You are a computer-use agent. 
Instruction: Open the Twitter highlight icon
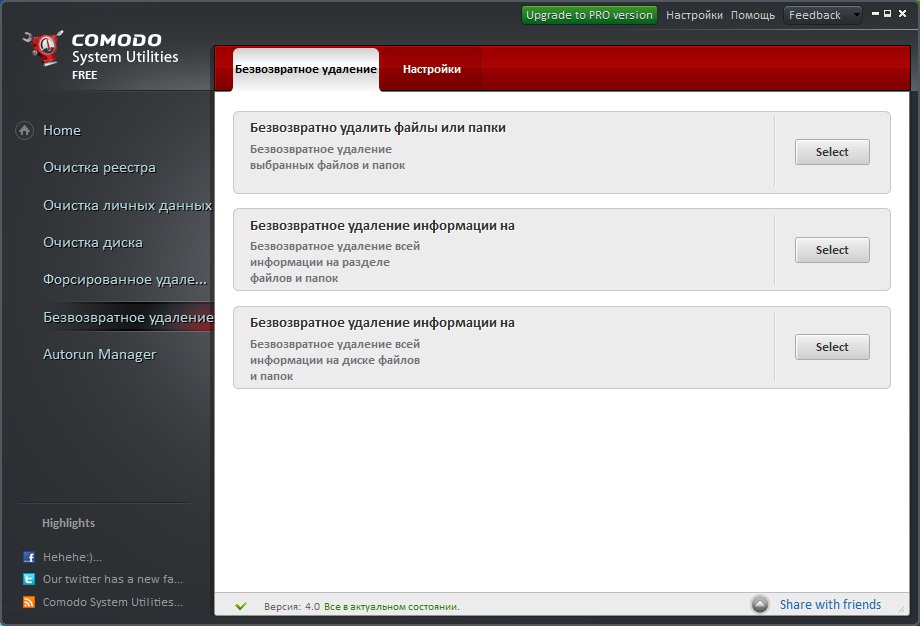tap(29, 579)
